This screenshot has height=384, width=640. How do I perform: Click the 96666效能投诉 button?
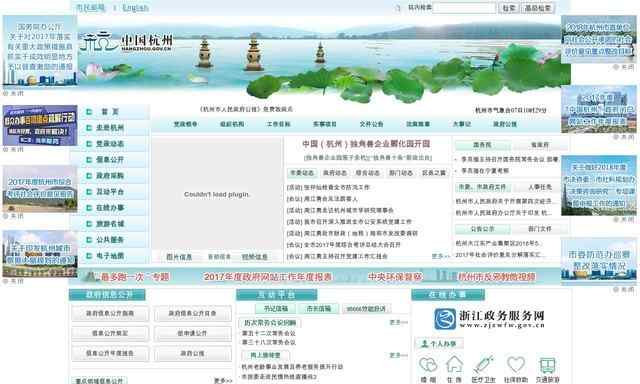(366, 309)
